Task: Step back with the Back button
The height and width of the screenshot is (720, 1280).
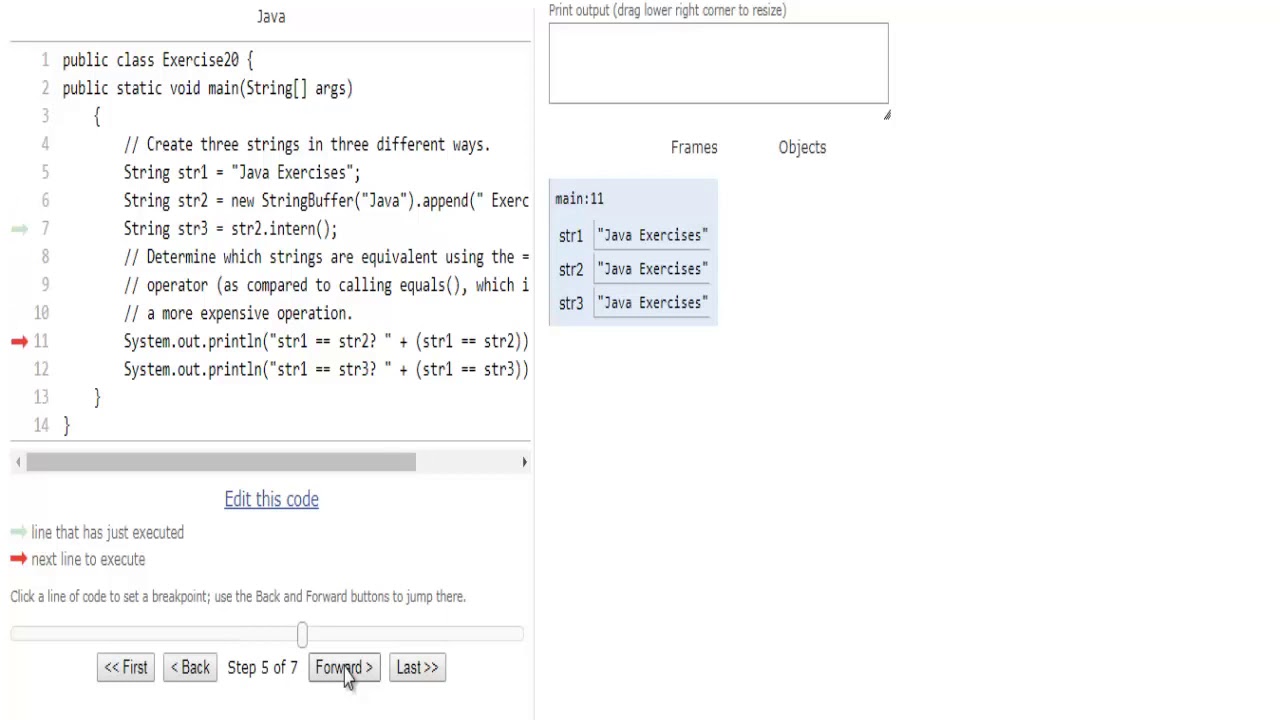Action: pos(190,668)
